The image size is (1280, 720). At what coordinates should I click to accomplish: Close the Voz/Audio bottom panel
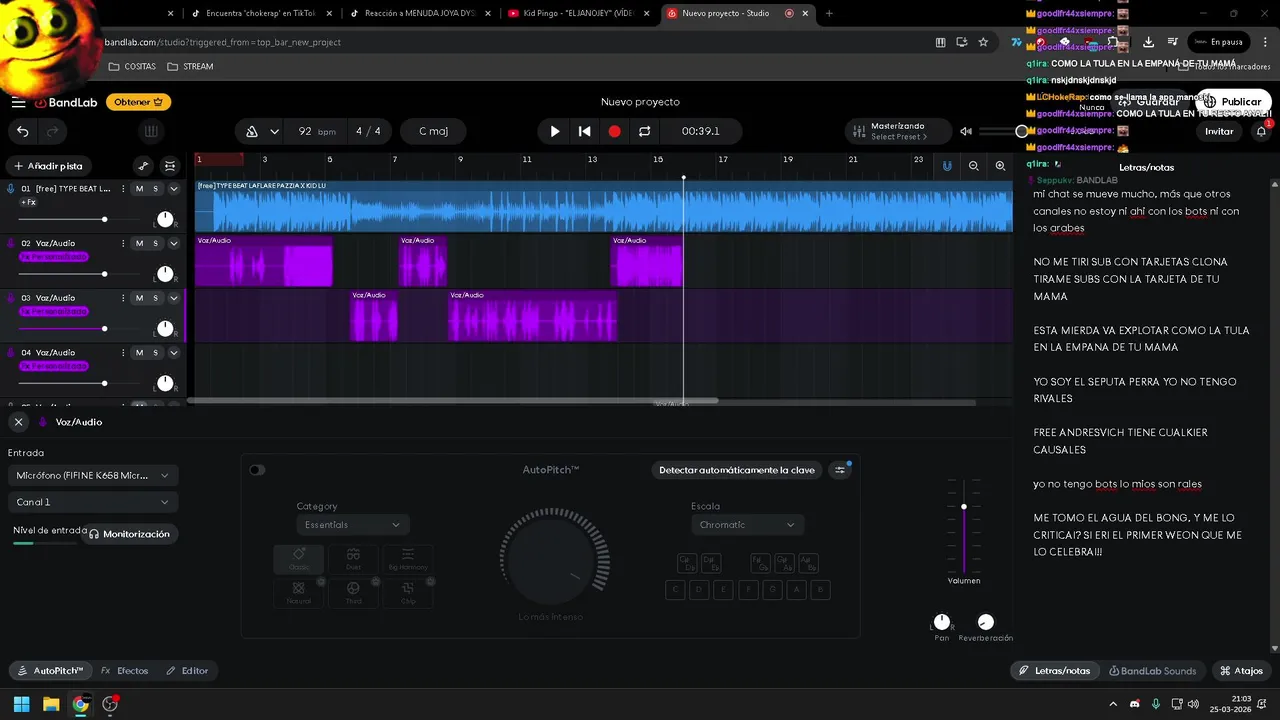[18, 422]
